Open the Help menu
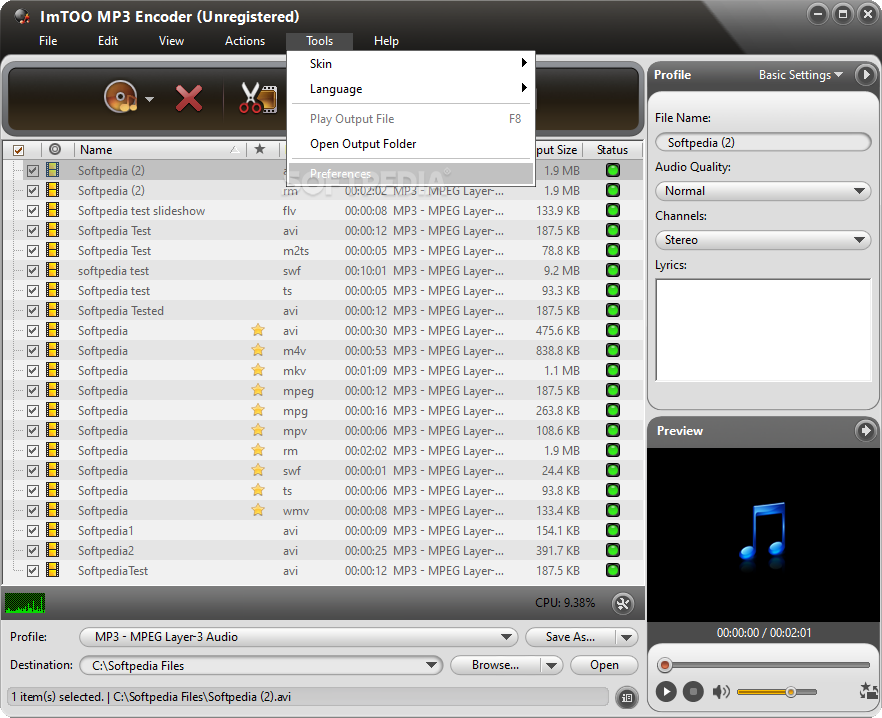The width and height of the screenshot is (882, 718). (x=386, y=41)
